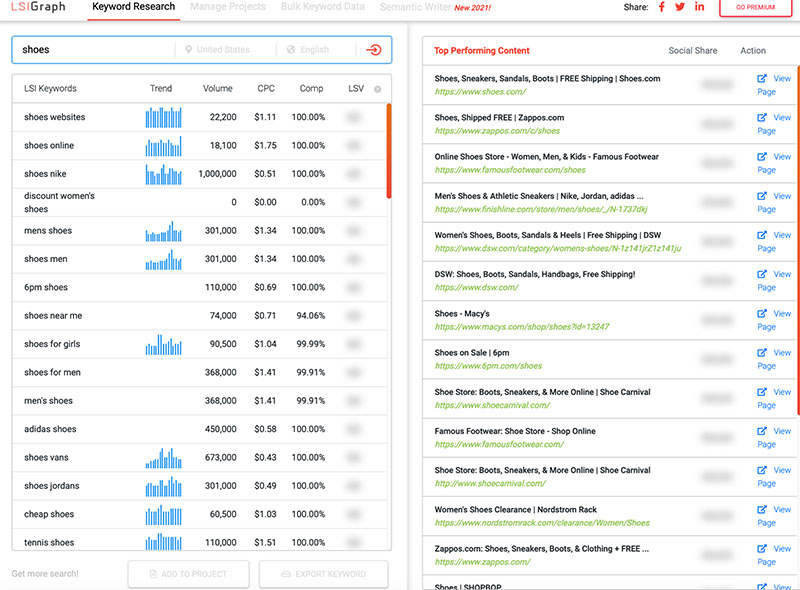The image size is (800, 590).
Task: Click the GO PREMIUM button
Action: [756, 7]
